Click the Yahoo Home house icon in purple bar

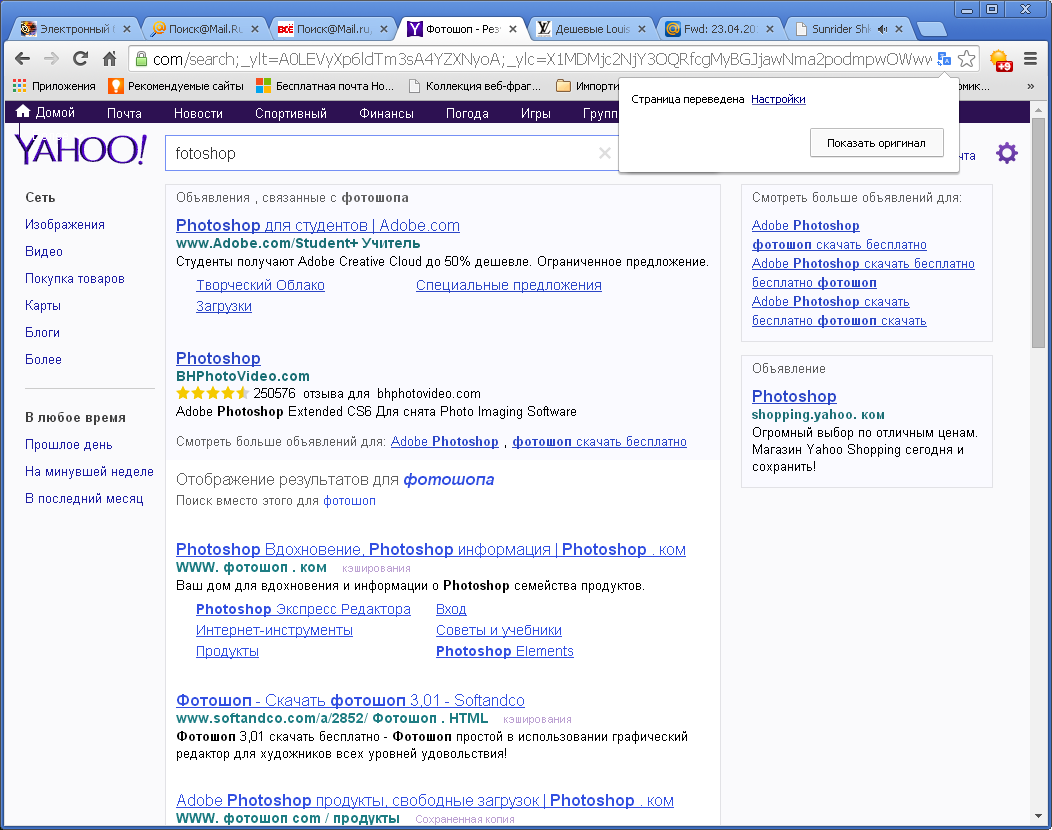pyautogui.click(x=23, y=111)
